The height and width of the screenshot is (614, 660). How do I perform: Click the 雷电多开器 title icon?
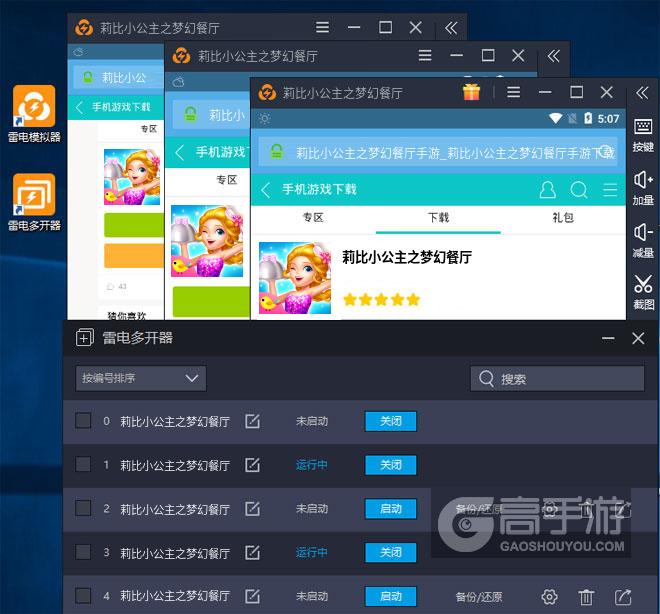[85, 338]
